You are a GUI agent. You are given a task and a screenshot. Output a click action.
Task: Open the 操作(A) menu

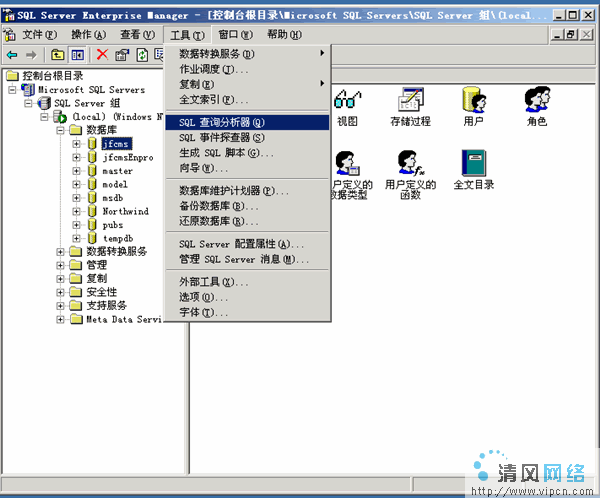pyautogui.click(x=88, y=35)
